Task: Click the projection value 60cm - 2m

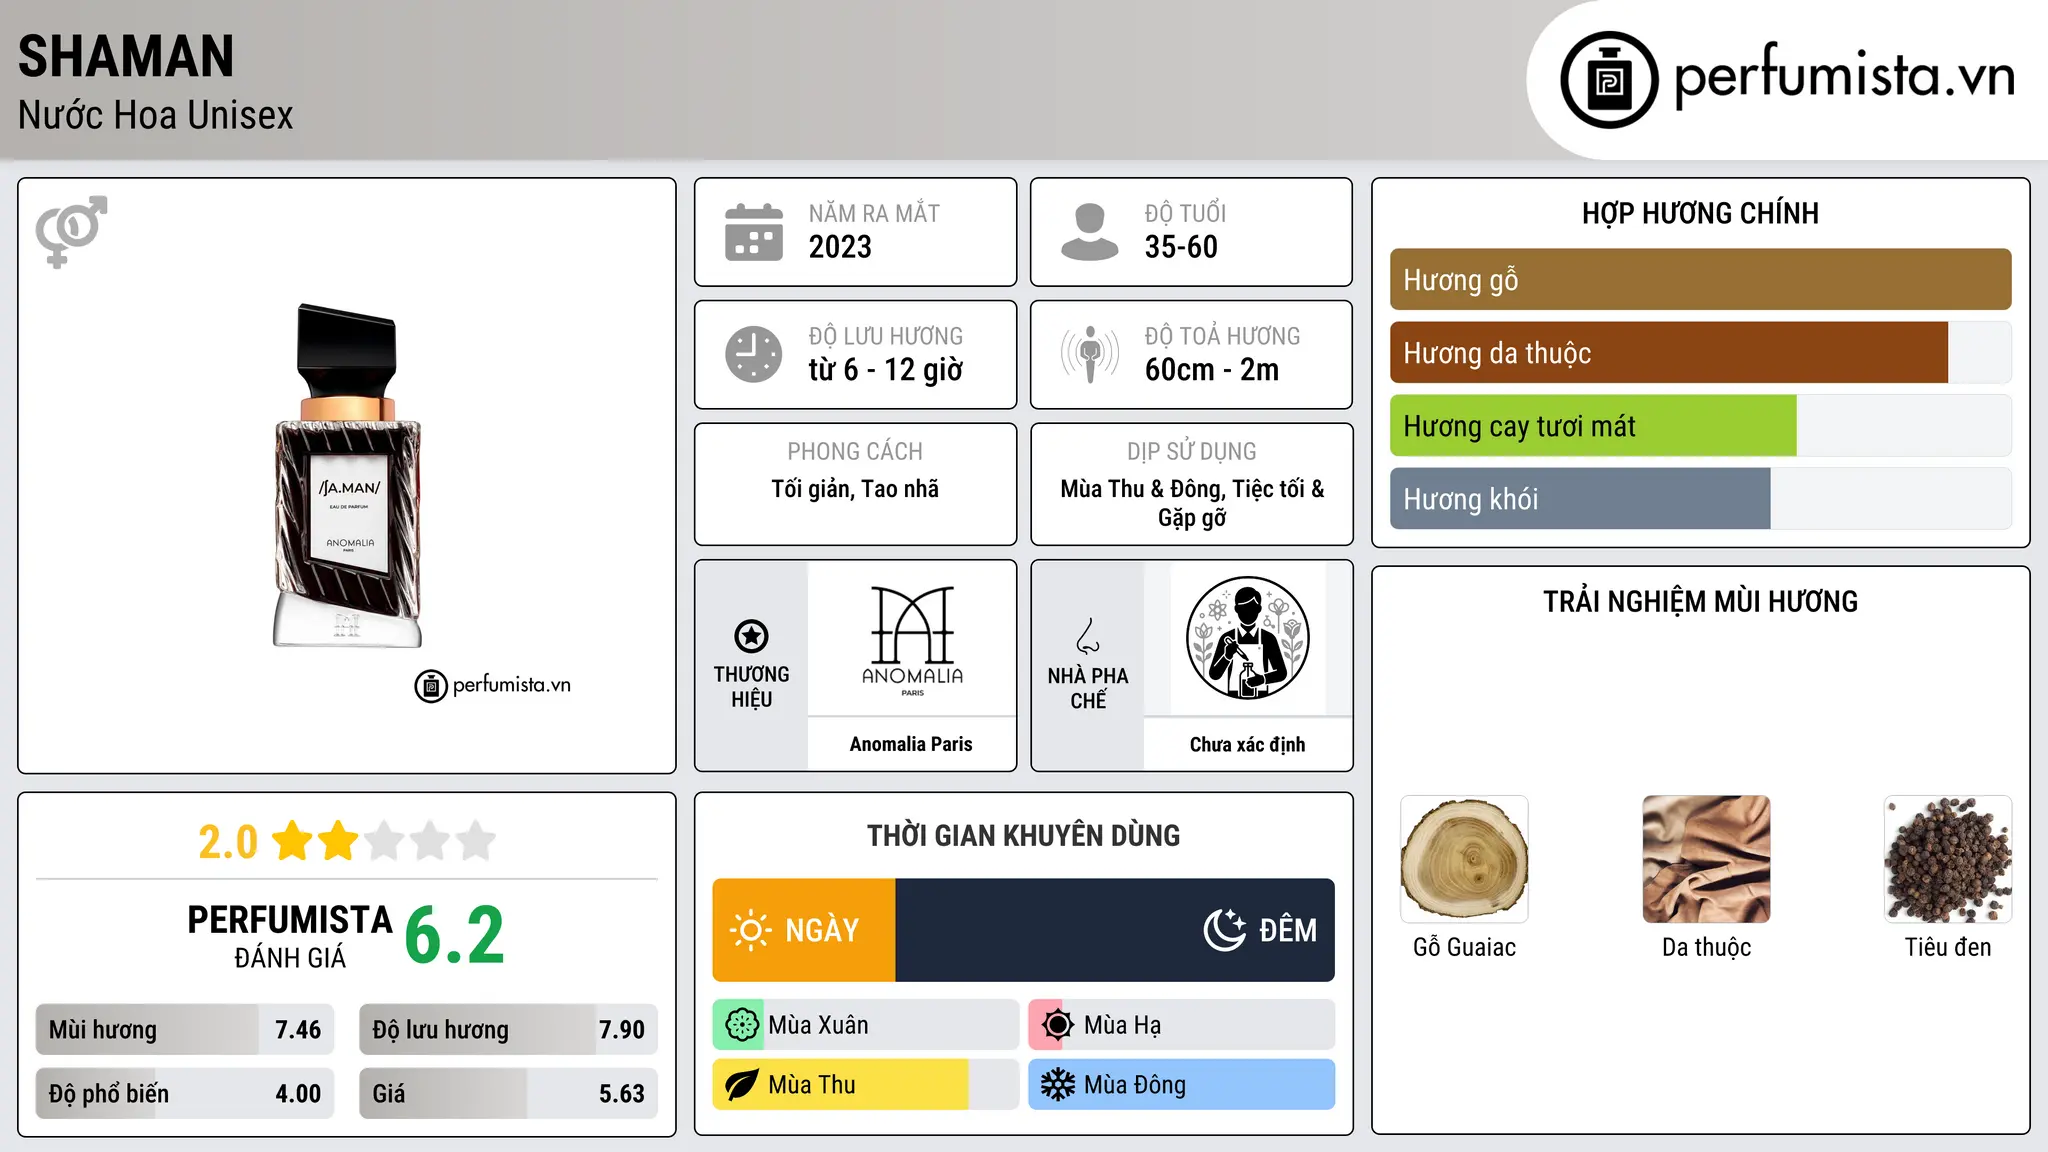Action: click(1212, 370)
